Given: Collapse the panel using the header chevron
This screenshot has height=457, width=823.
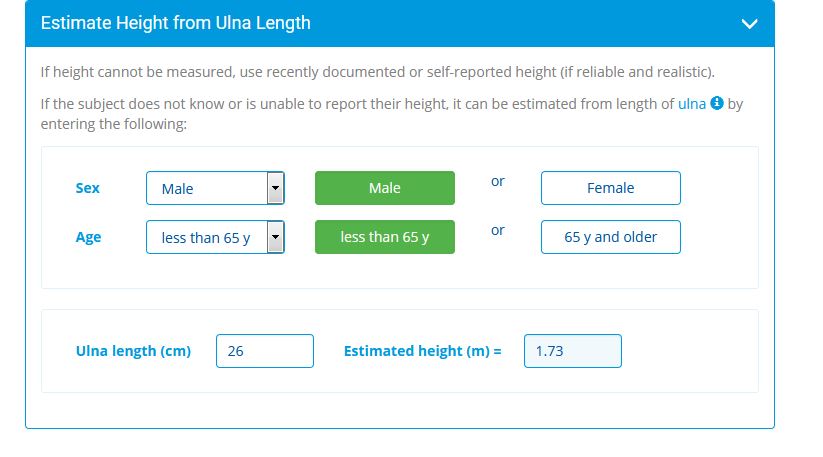Looking at the screenshot, I should point(749,24).
